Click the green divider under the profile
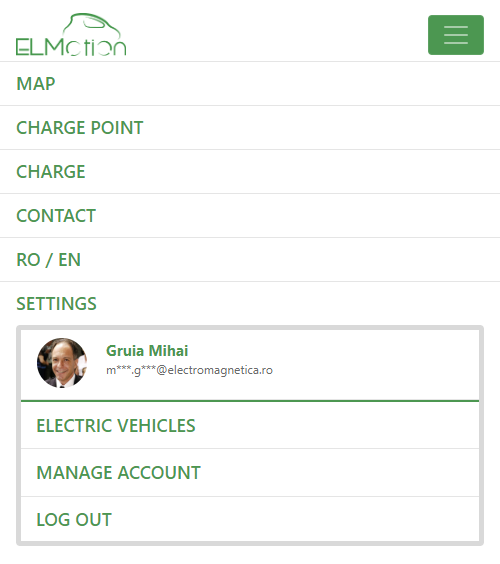The width and height of the screenshot is (500, 564). click(x=250, y=401)
